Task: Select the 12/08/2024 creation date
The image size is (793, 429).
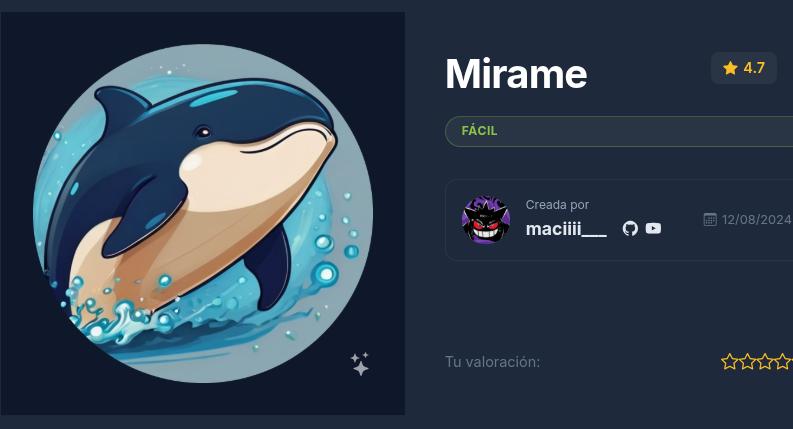Action: coord(757,220)
